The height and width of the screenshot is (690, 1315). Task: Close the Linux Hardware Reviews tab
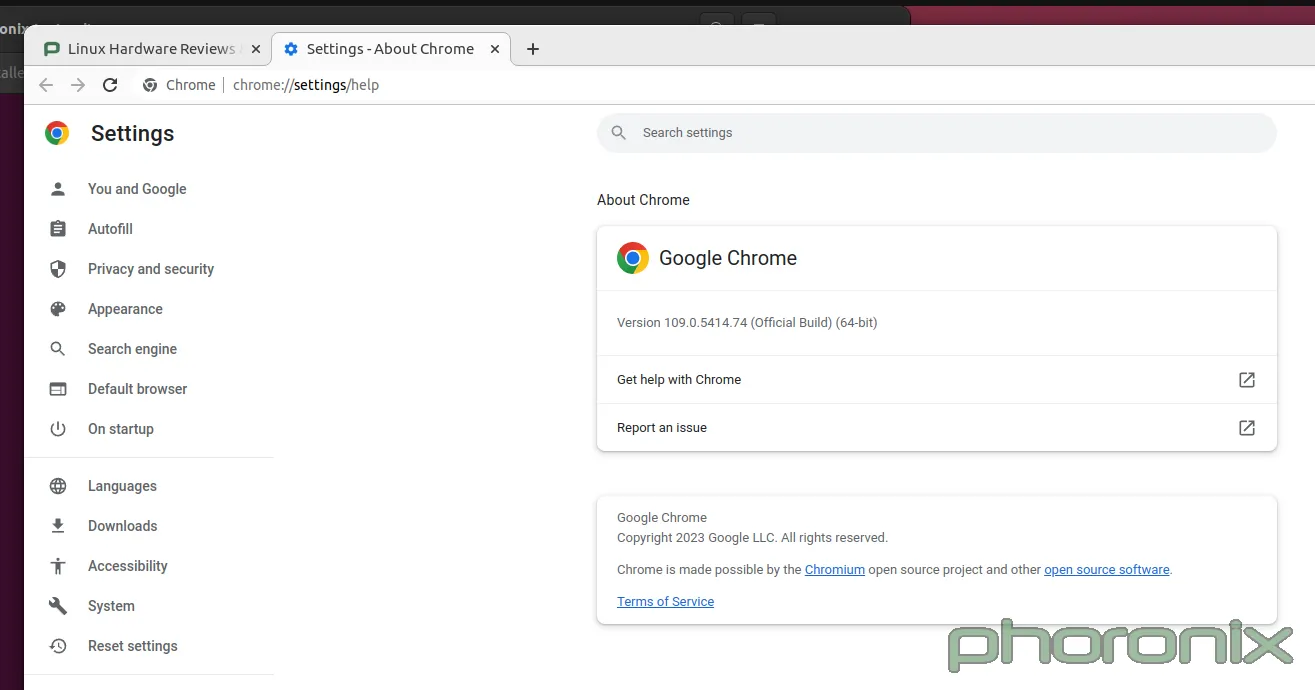[255, 49]
